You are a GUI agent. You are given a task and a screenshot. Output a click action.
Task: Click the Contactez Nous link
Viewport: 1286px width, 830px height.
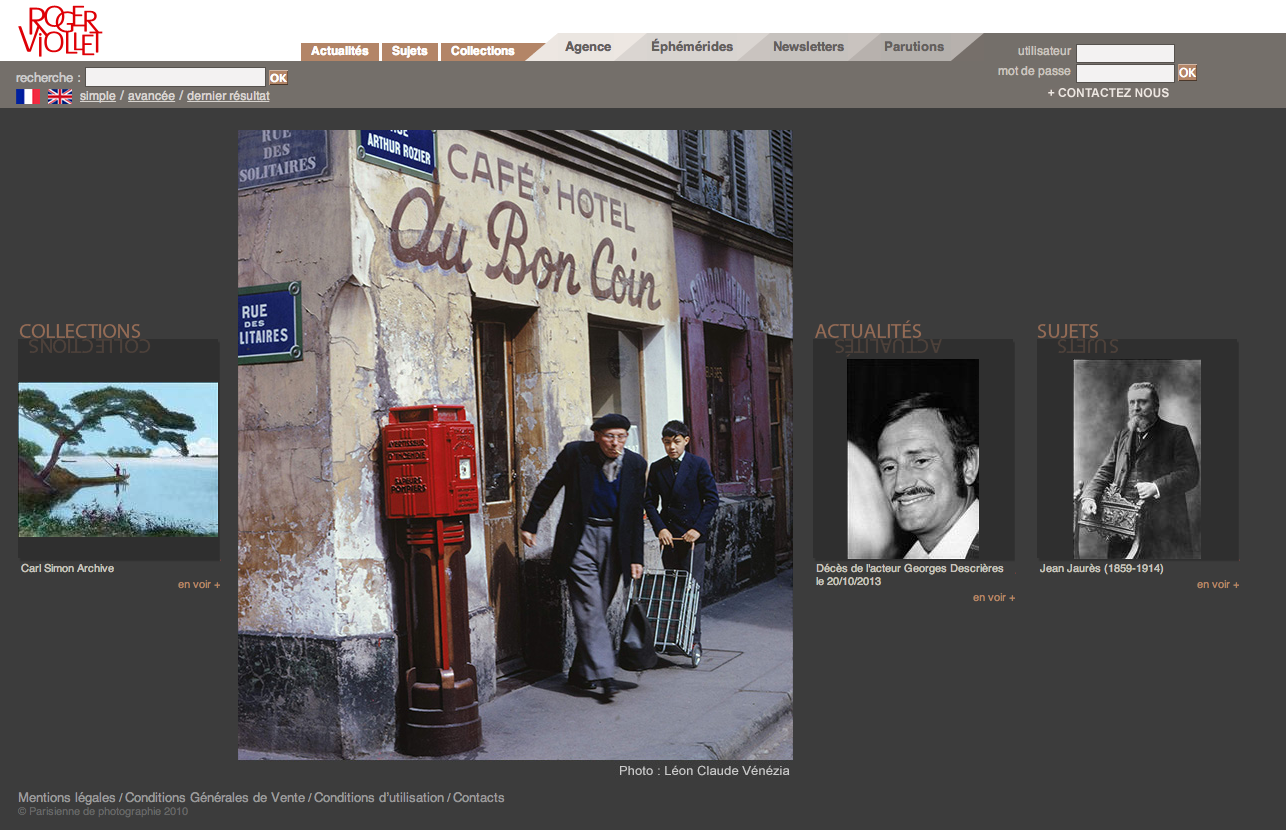click(1108, 93)
